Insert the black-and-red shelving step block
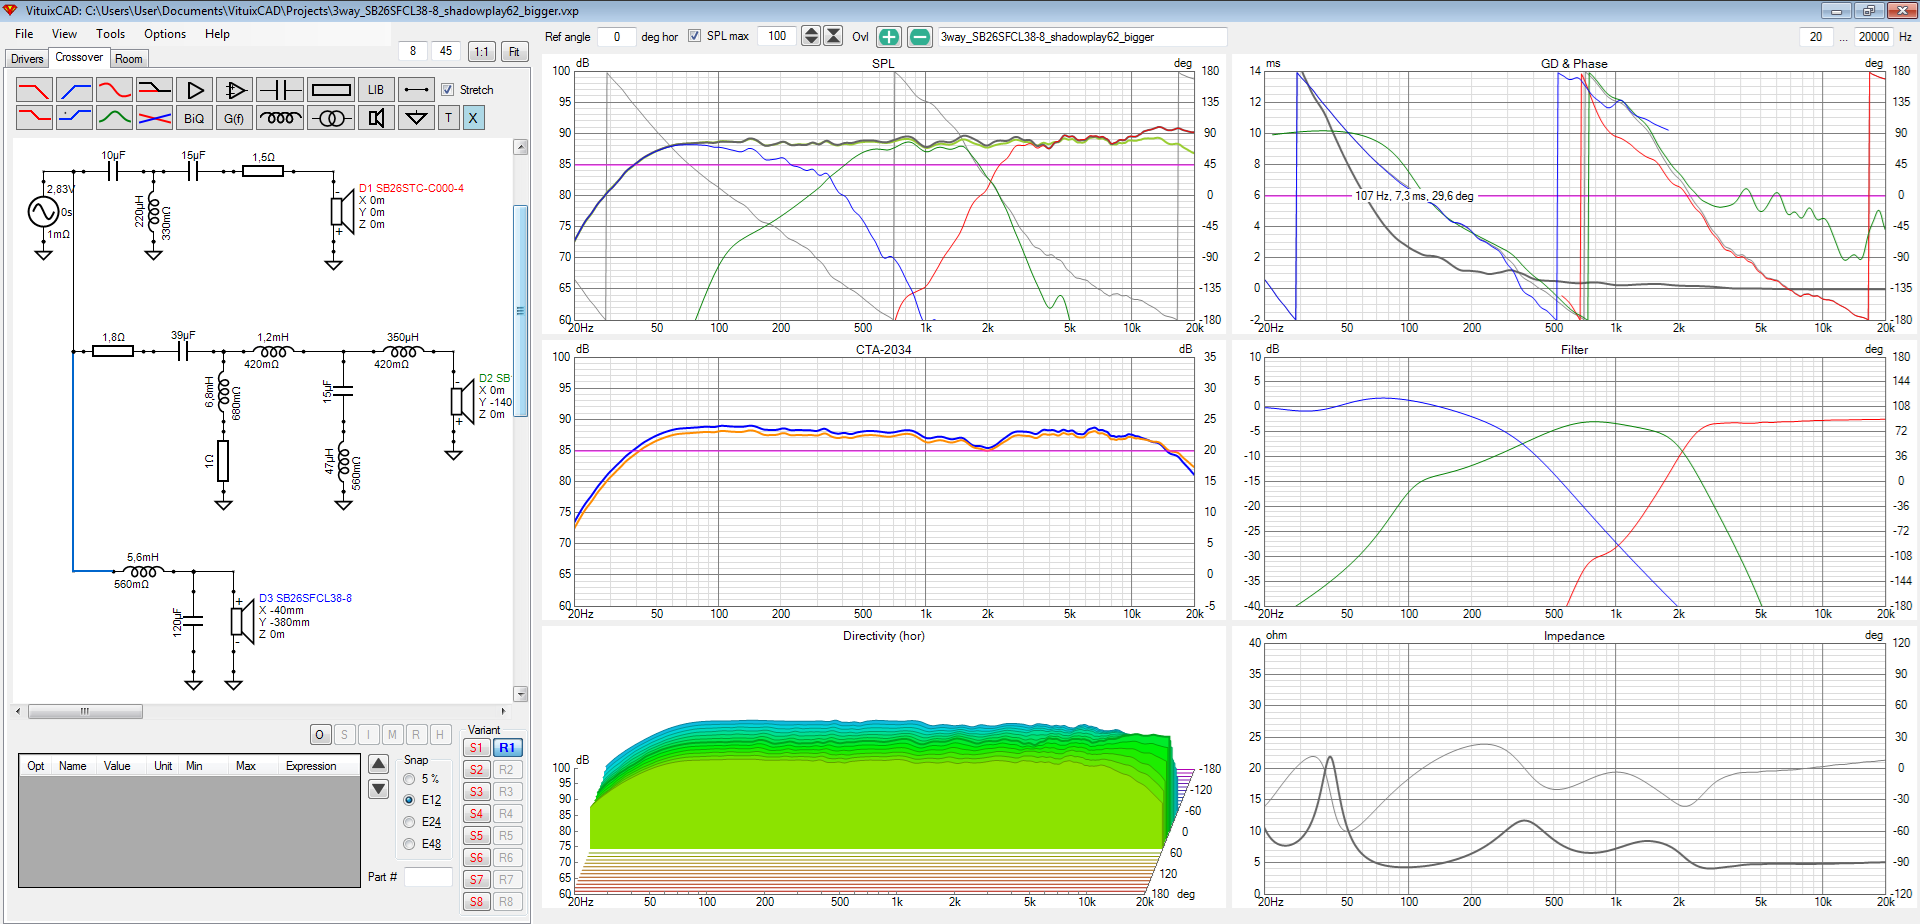Viewport: 1920px width, 924px height. (154, 90)
